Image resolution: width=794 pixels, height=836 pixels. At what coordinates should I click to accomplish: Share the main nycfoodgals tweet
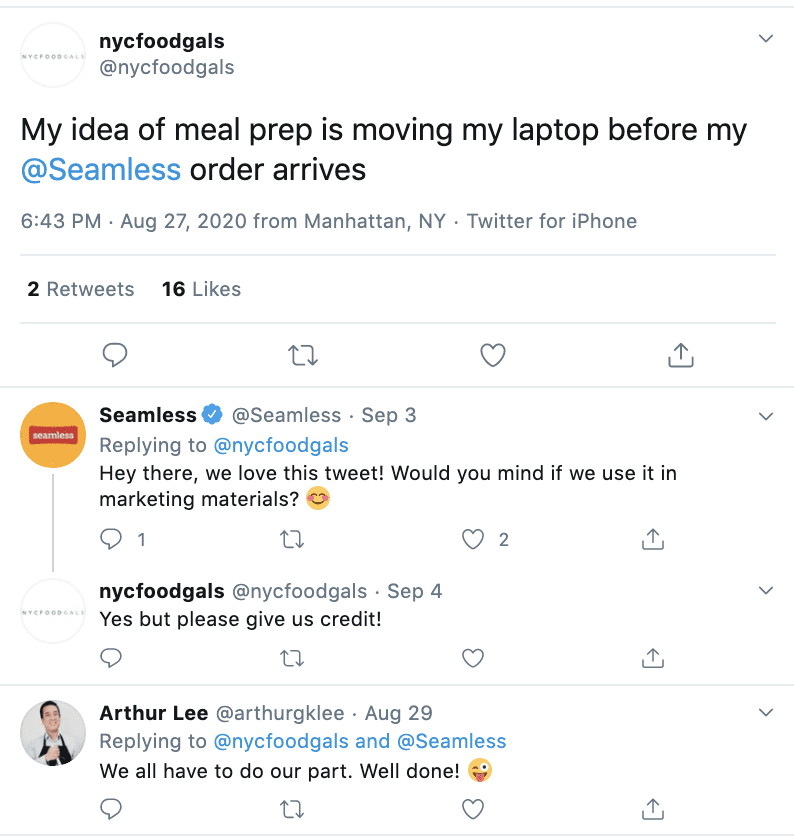click(x=680, y=355)
